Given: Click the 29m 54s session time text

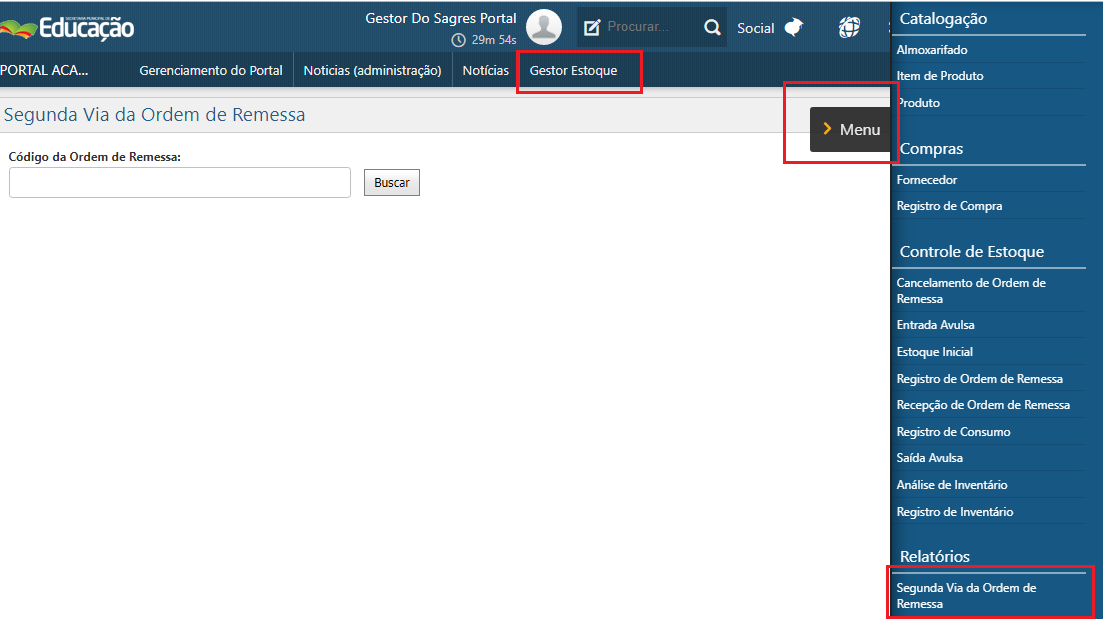Looking at the screenshot, I should [x=494, y=40].
